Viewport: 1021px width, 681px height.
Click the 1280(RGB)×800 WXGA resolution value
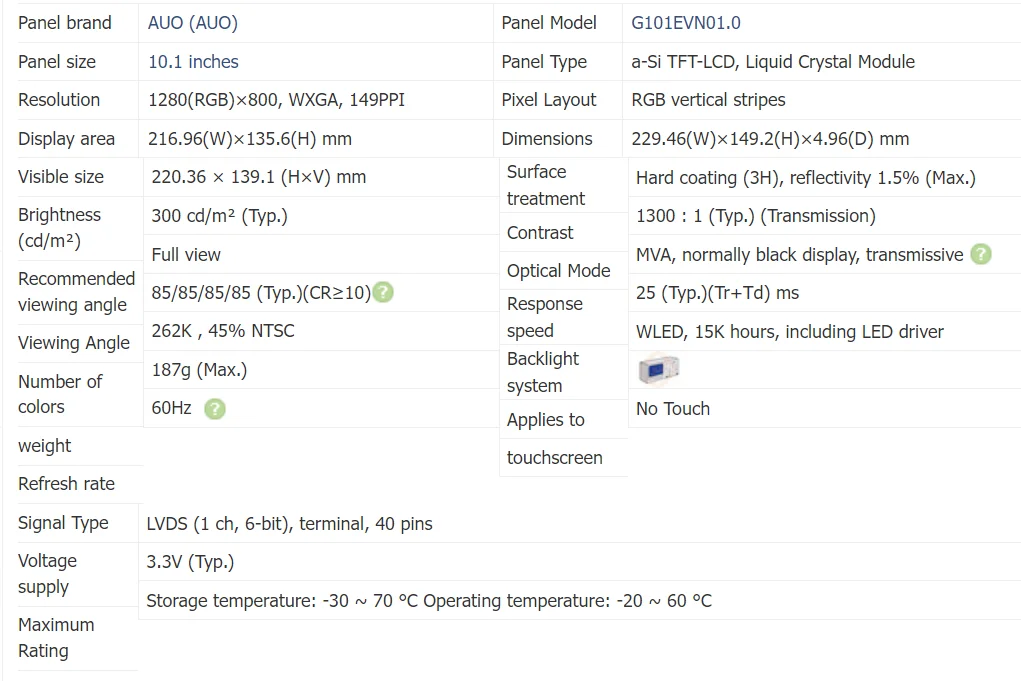[276, 100]
